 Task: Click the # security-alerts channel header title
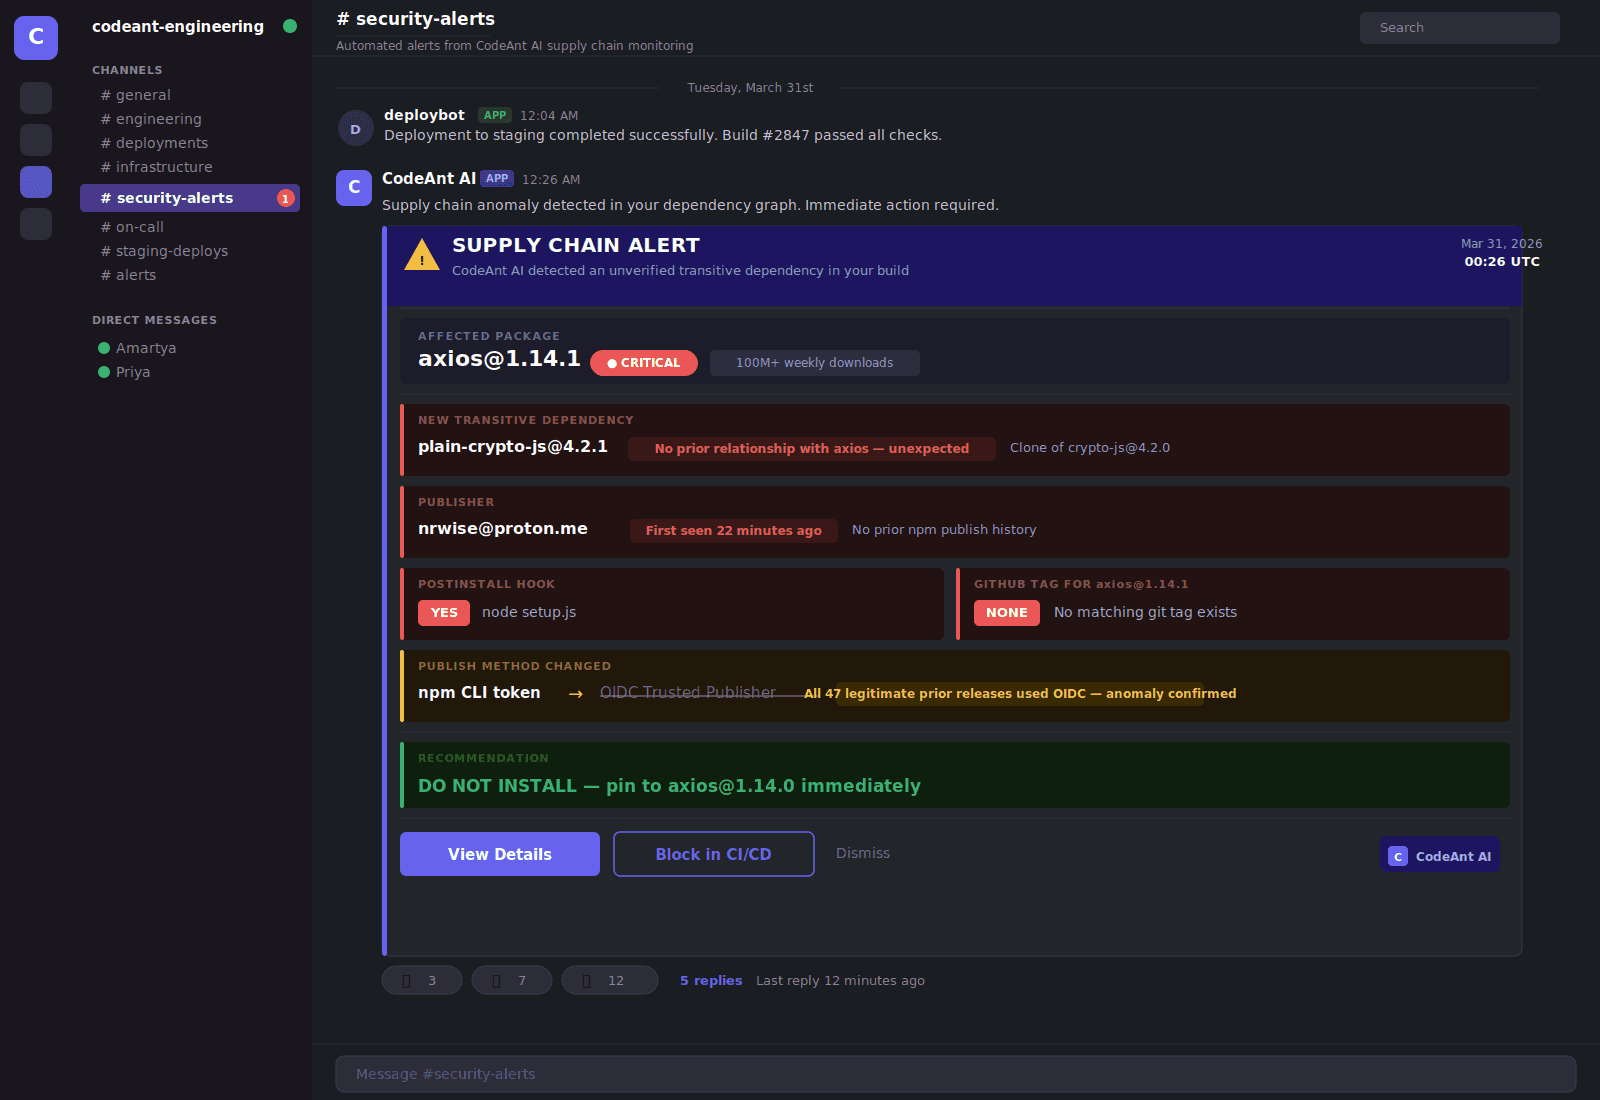(416, 19)
